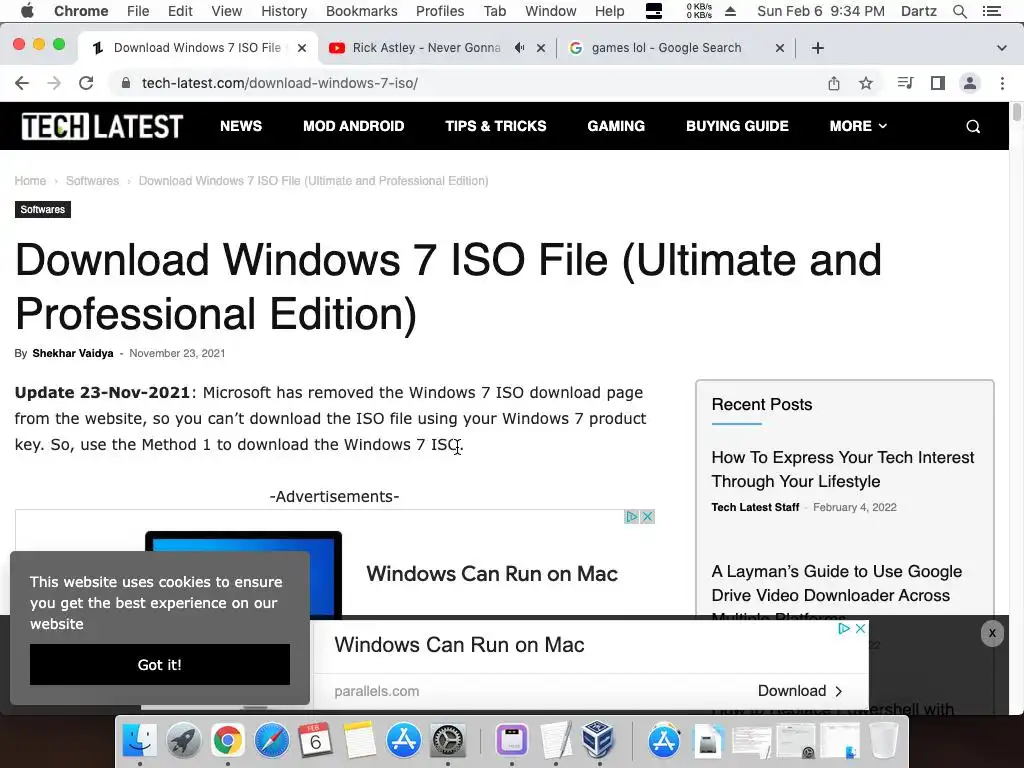Close the Rick Astley tab
Image resolution: width=1024 pixels, height=768 pixels.
tap(541, 48)
